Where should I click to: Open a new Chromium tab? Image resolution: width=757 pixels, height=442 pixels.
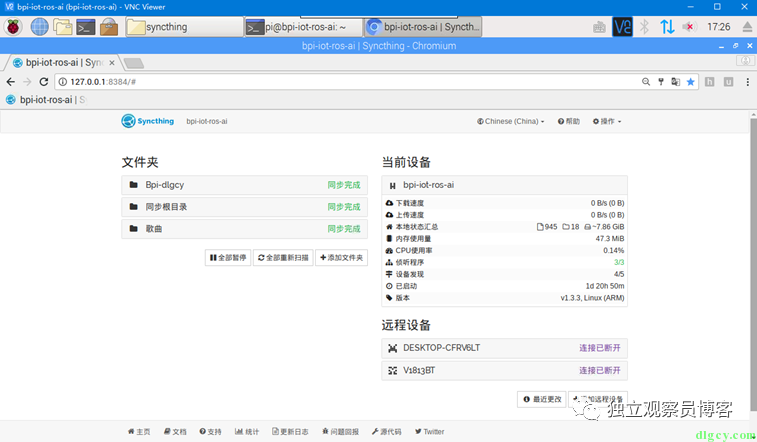pyautogui.click(x=133, y=63)
